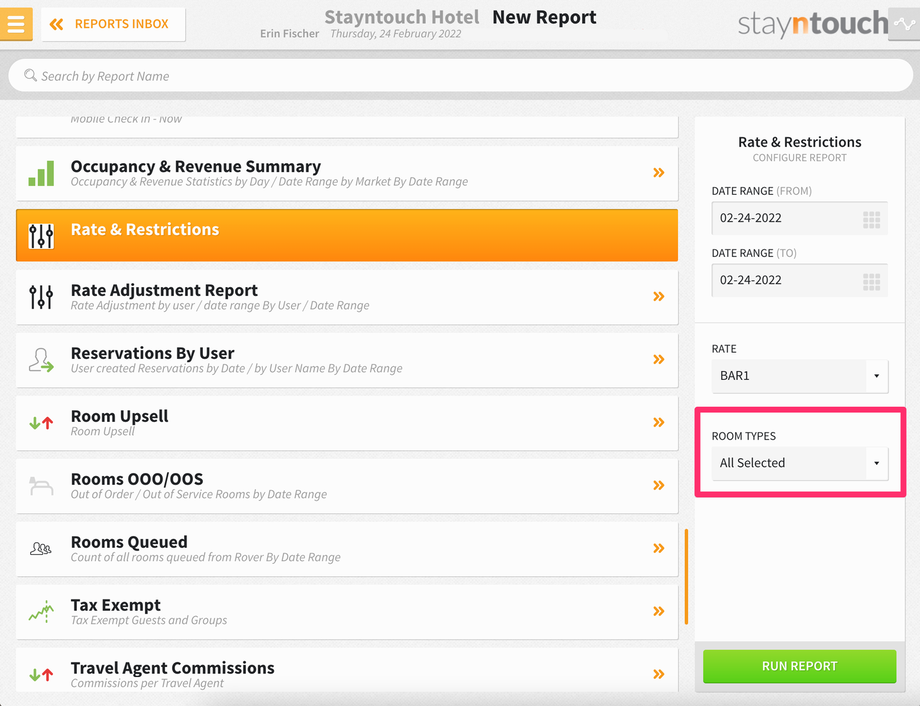
Task: Expand the Room Upsell chevron
Action: [x=659, y=422]
